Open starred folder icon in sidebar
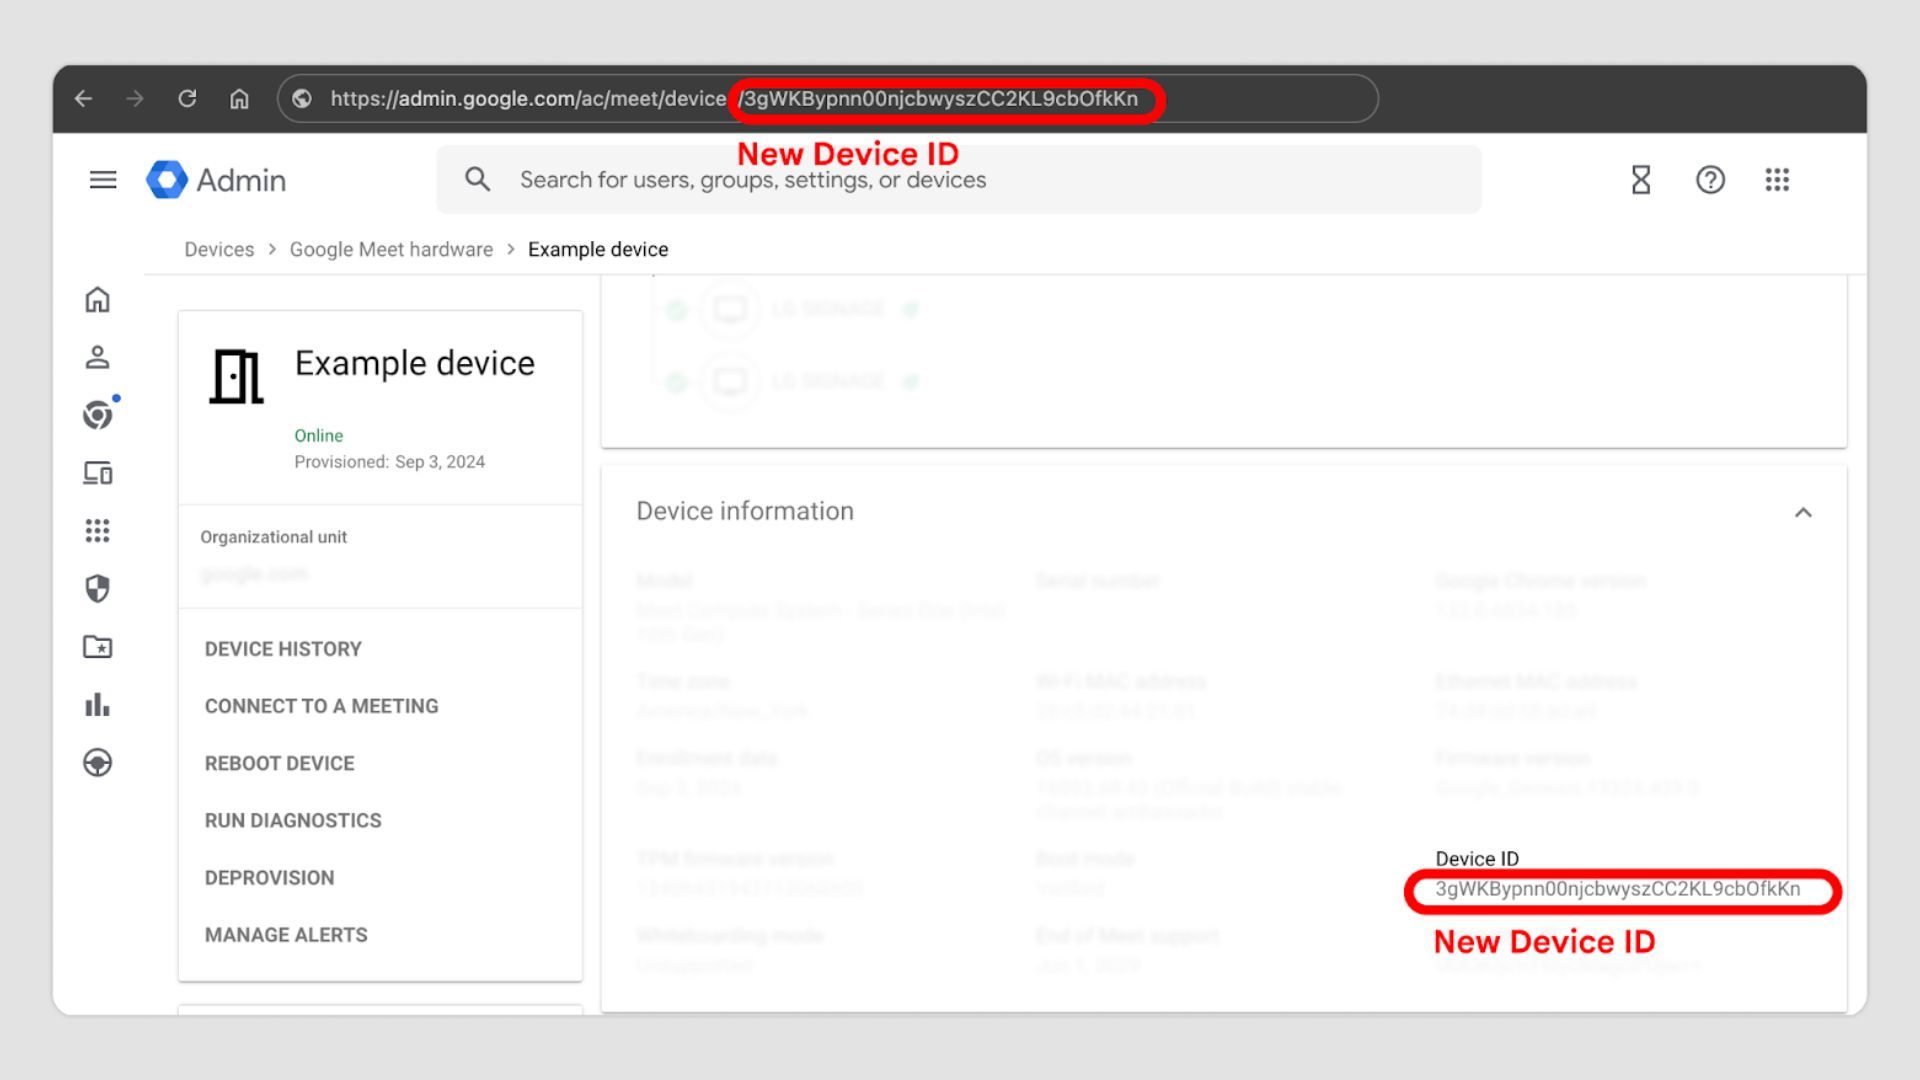This screenshot has height=1080, width=1920. (97, 647)
